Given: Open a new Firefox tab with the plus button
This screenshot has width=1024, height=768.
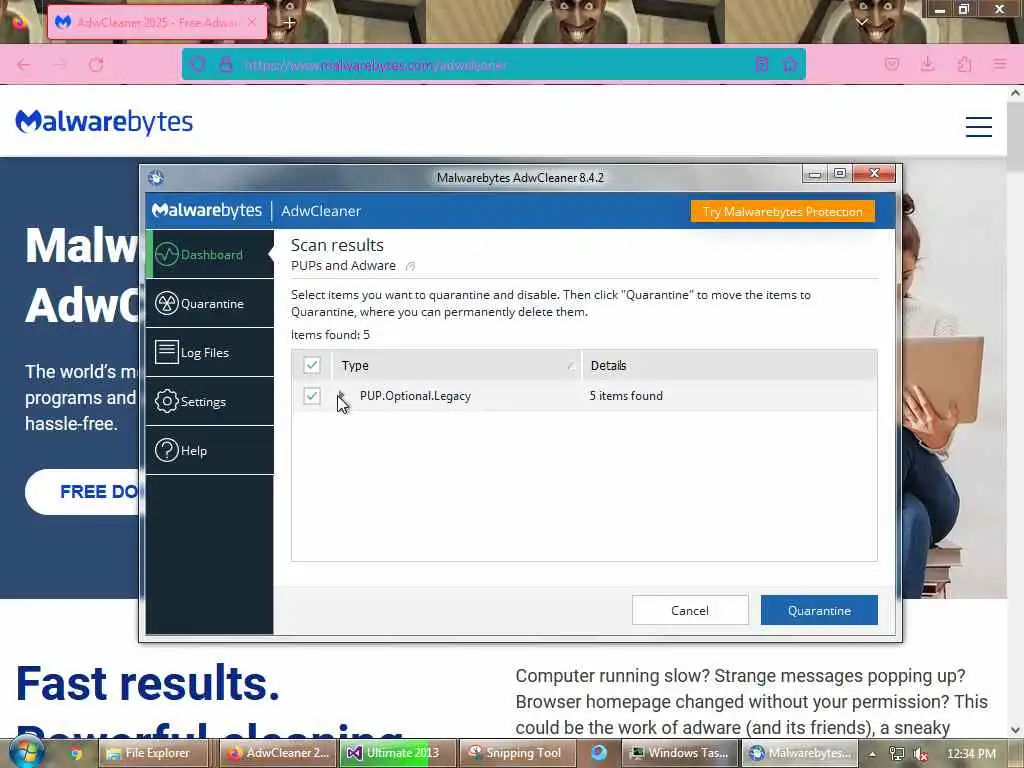Looking at the screenshot, I should (289, 22).
